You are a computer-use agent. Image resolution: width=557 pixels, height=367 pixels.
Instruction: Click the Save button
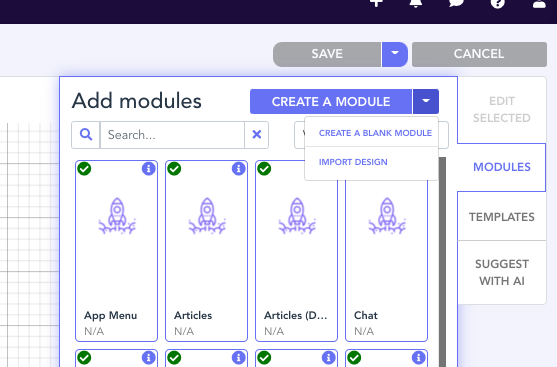pyautogui.click(x=327, y=54)
